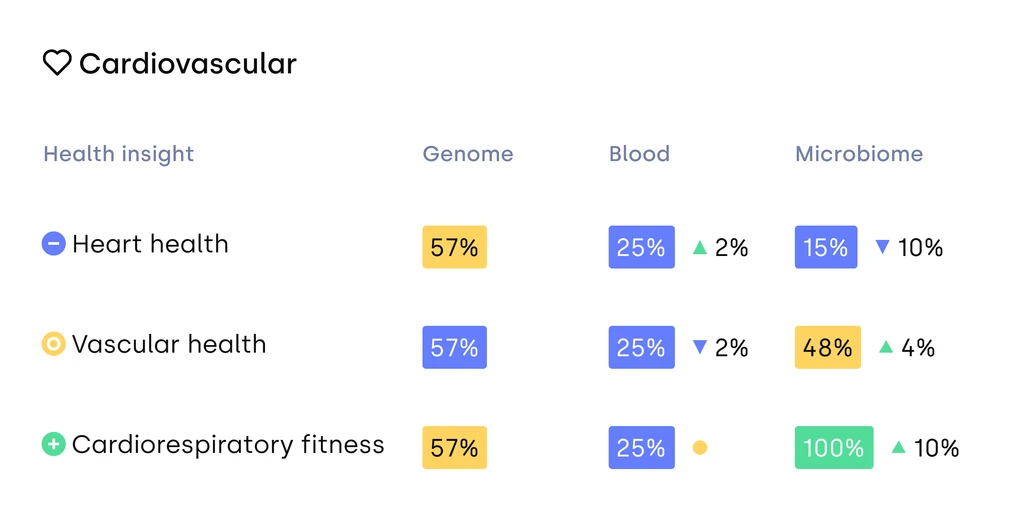Select the Blood column header
Screen dimensions: 1024x512
click(639, 154)
